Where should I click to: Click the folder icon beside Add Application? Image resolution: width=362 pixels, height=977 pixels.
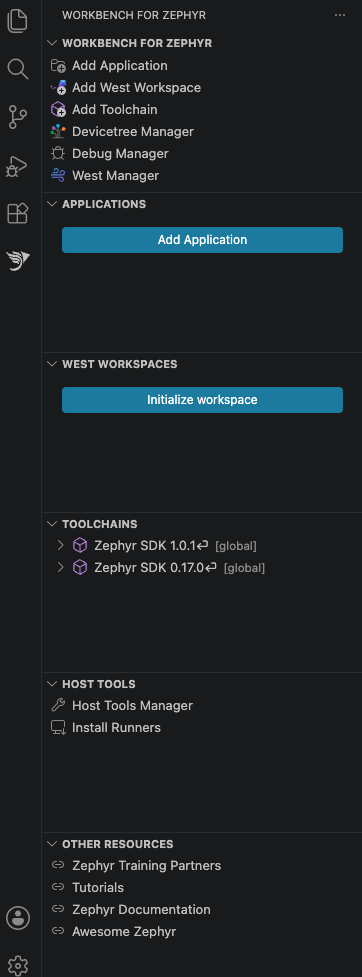tap(59, 65)
